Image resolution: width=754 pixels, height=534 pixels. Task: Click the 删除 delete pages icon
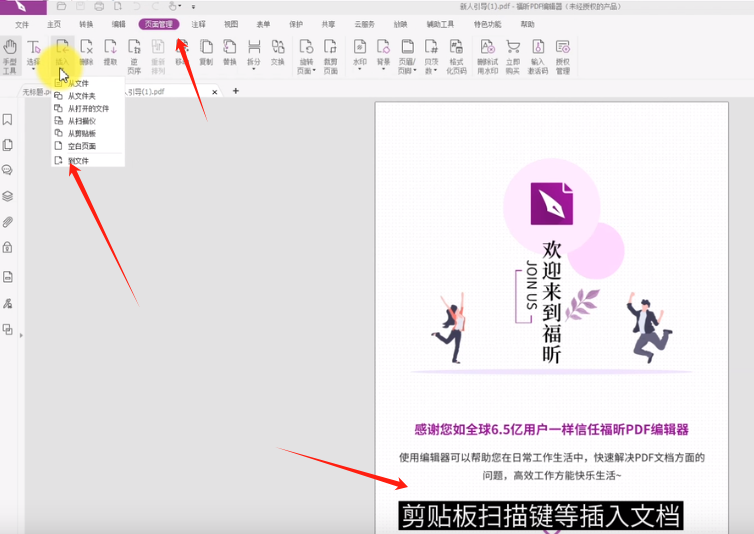tap(86, 52)
